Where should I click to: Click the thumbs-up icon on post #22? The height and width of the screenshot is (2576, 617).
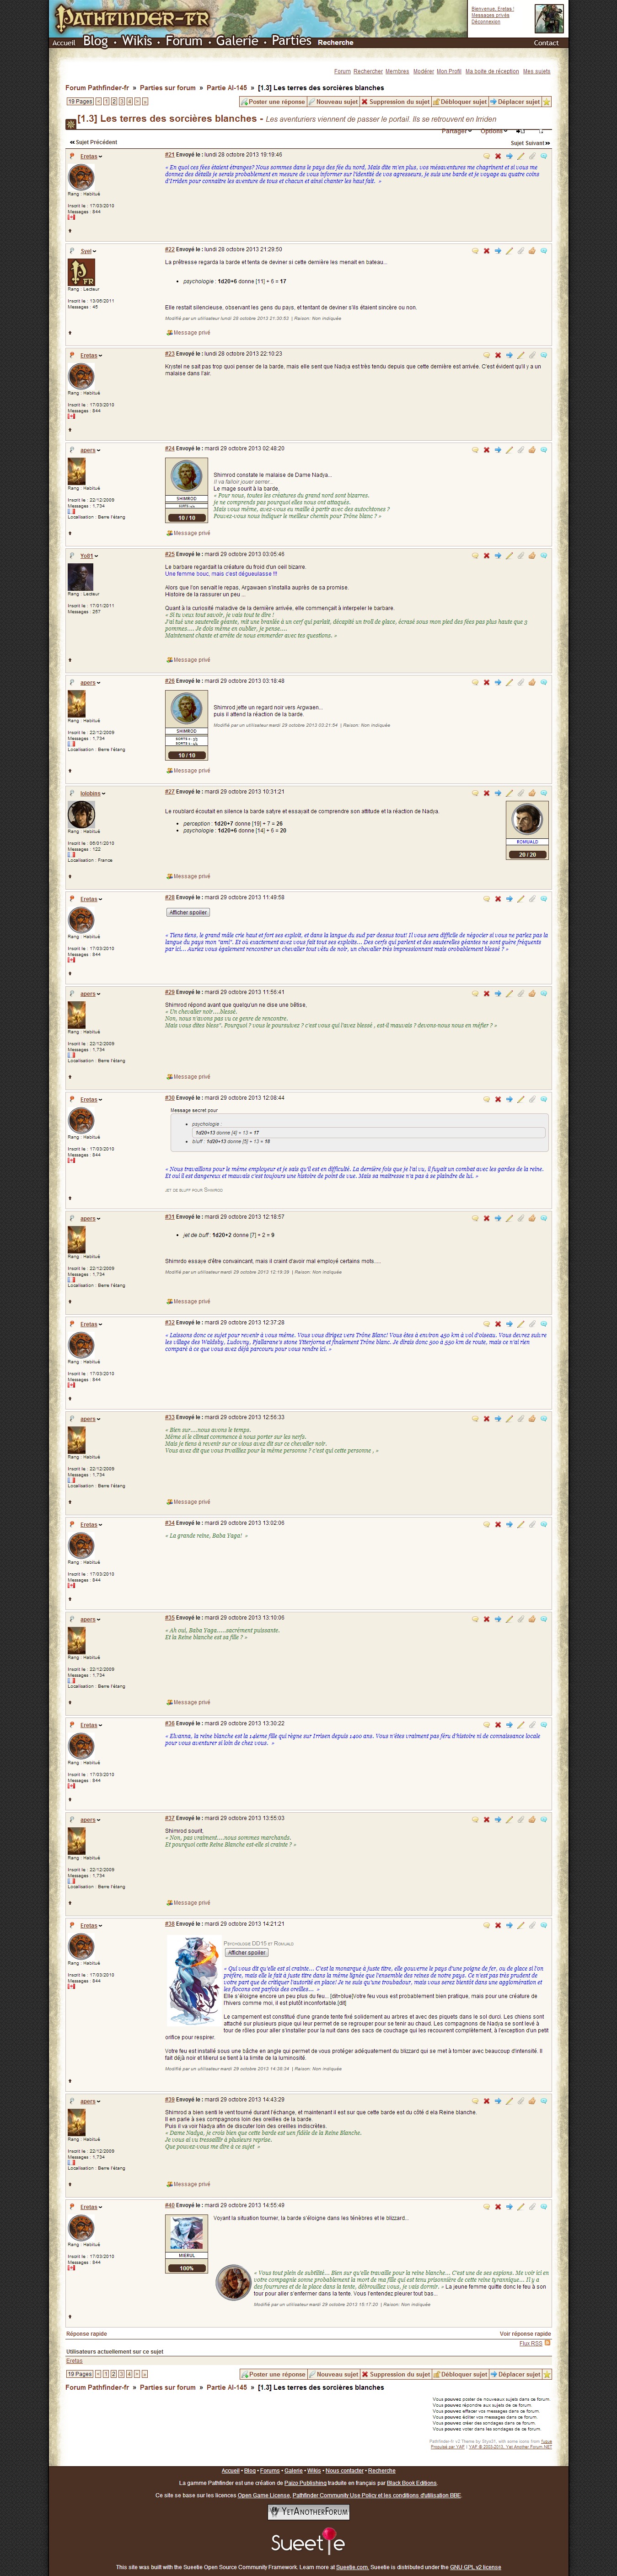pos(532,251)
